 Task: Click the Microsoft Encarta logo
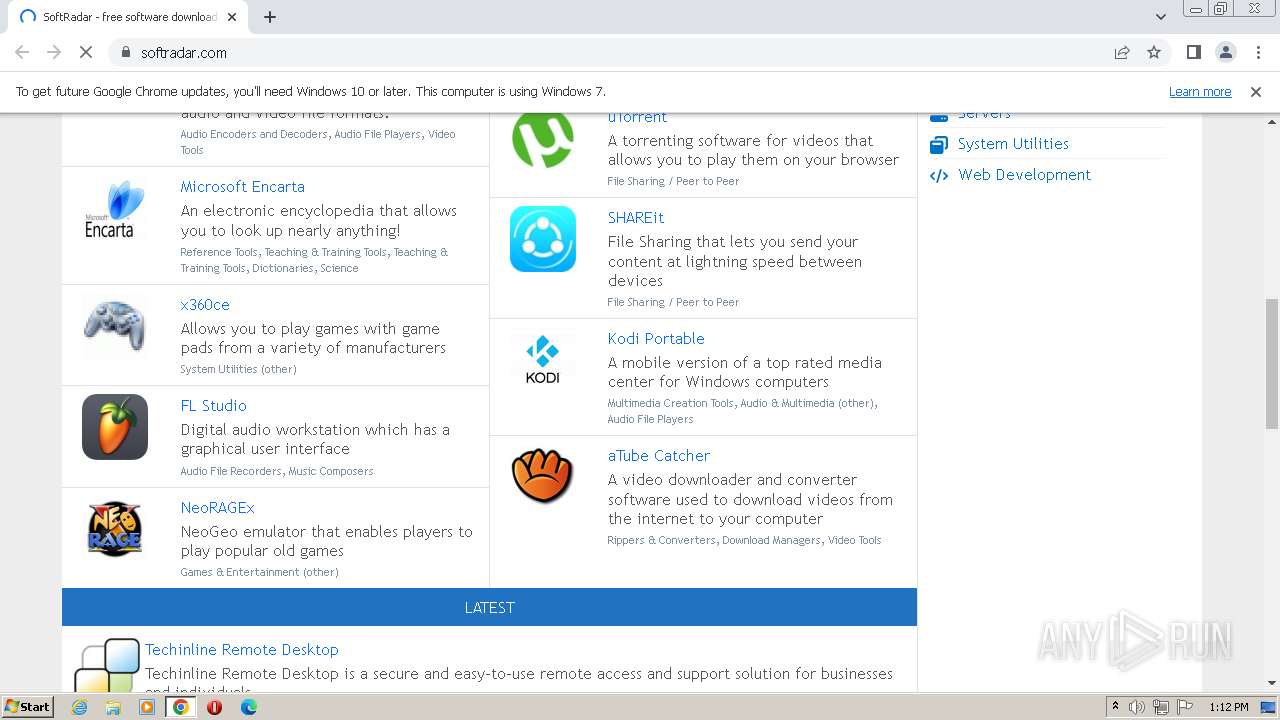114,209
